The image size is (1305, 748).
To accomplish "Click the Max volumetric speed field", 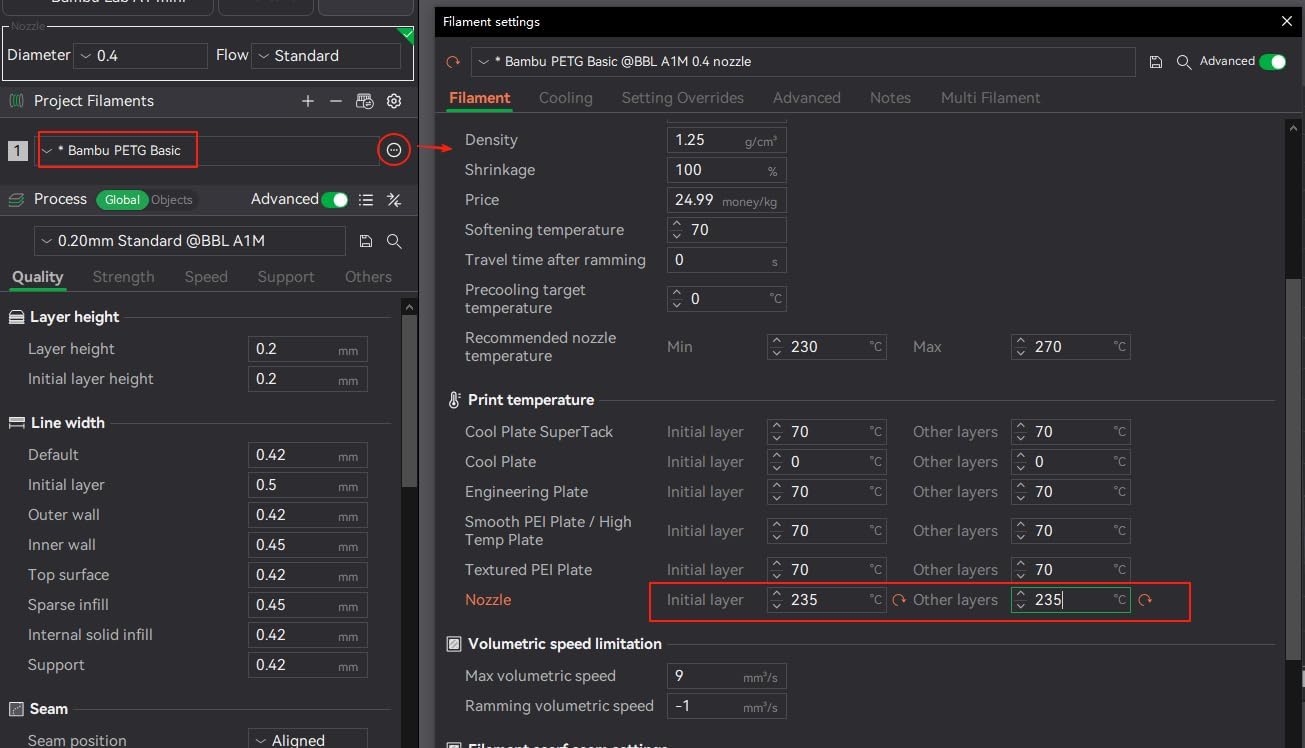I will coord(726,676).
